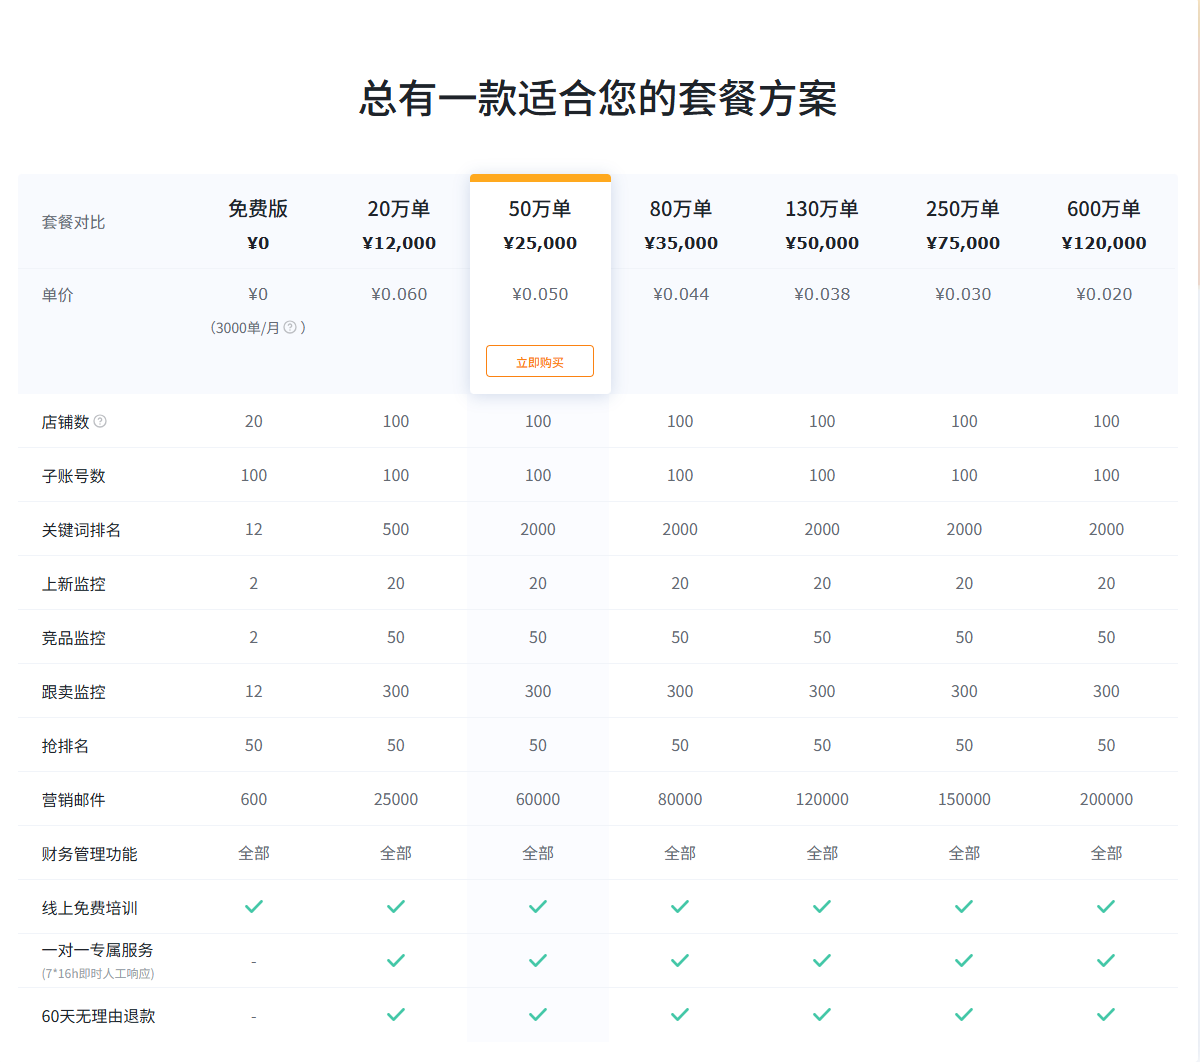The image size is (1200, 1062).
Task: Click the 上新监控 row label
Action: (73, 584)
